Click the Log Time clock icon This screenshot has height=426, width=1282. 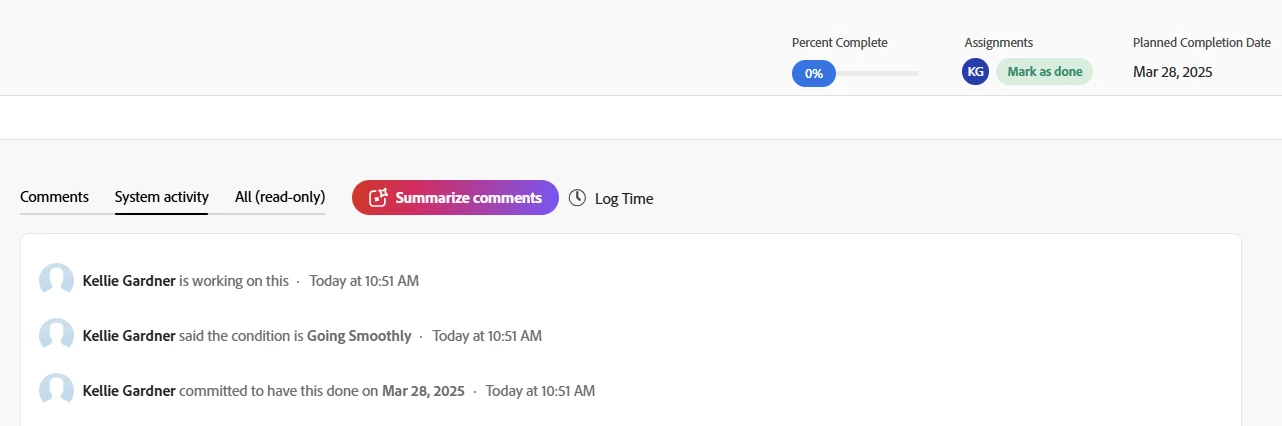pyautogui.click(x=577, y=198)
